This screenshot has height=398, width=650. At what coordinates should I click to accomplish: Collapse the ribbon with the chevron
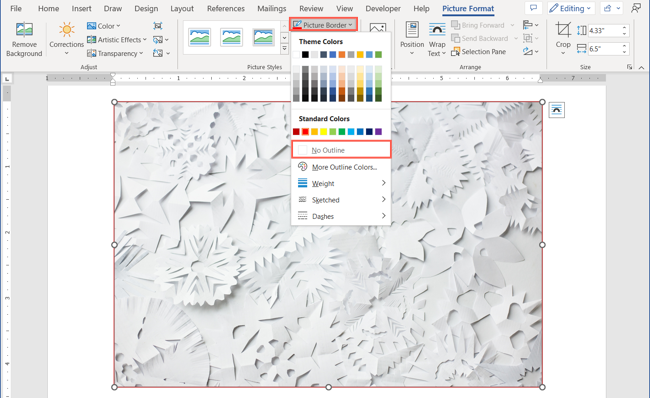click(641, 68)
